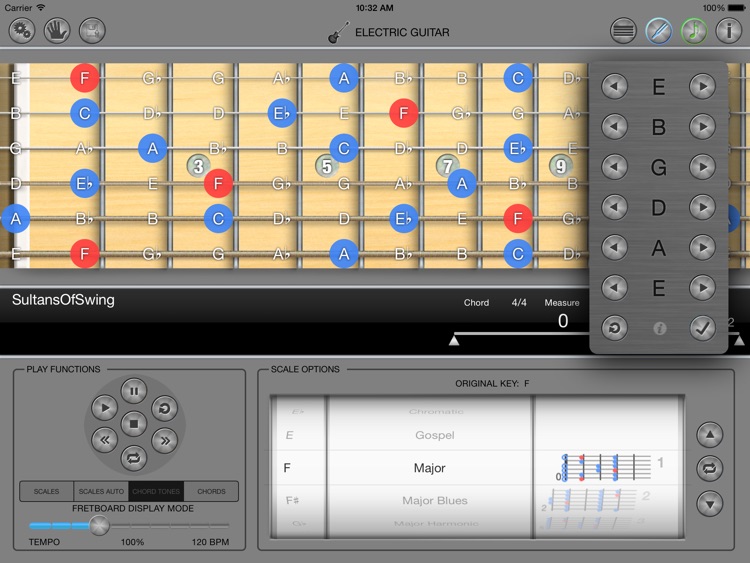Select SCALES fretboard display mode
This screenshot has height=563, width=750.
click(x=46, y=491)
